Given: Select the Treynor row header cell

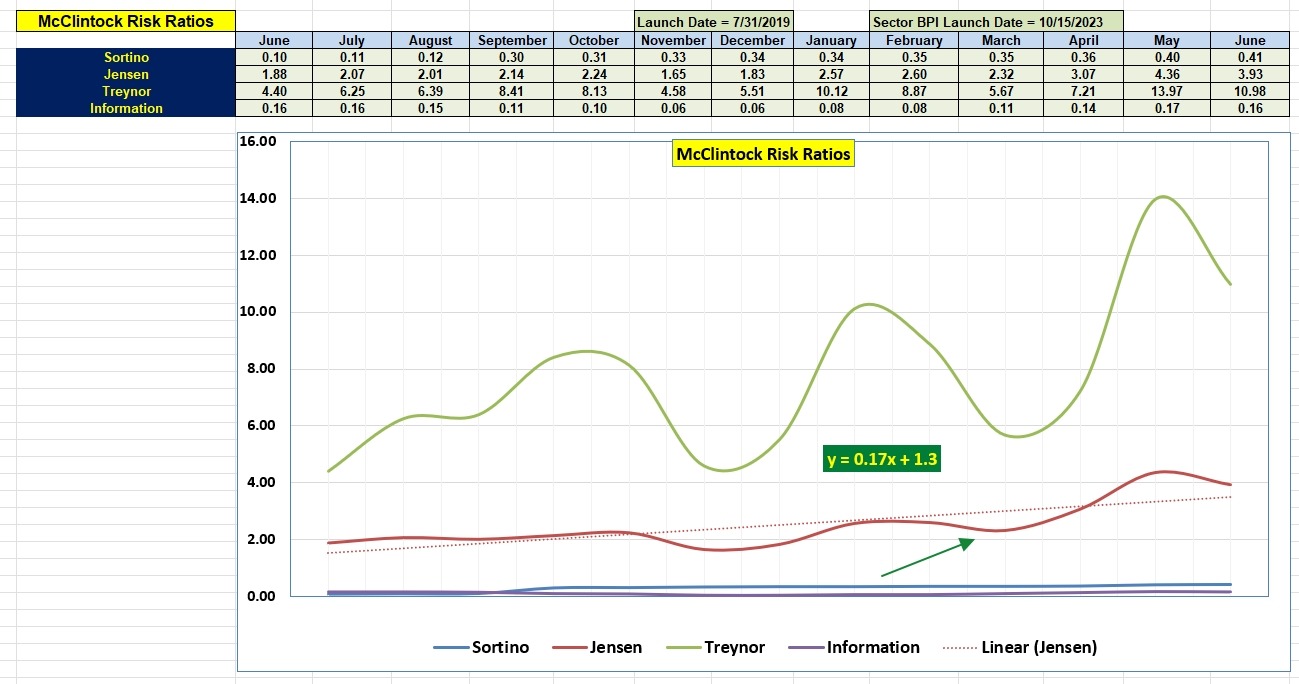Looking at the screenshot, I should click(126, 91).
